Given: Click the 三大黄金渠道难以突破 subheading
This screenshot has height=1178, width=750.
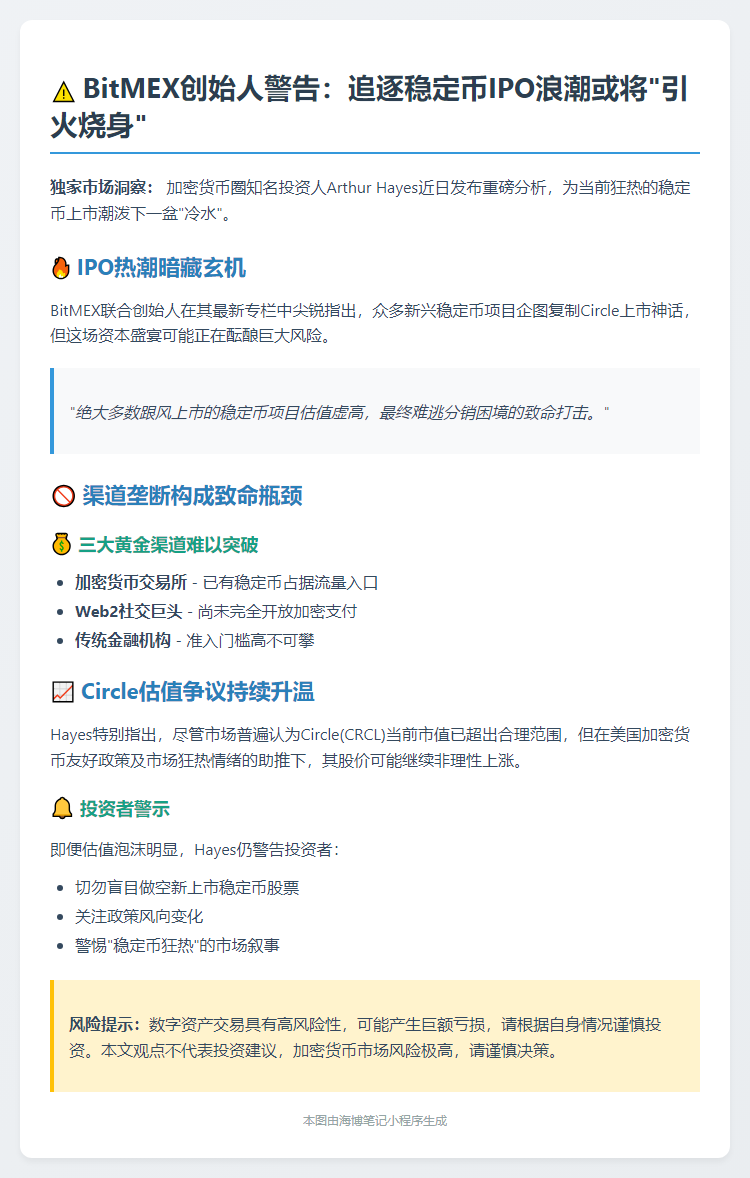Looking at the screenshot, I should click(168, 545).
